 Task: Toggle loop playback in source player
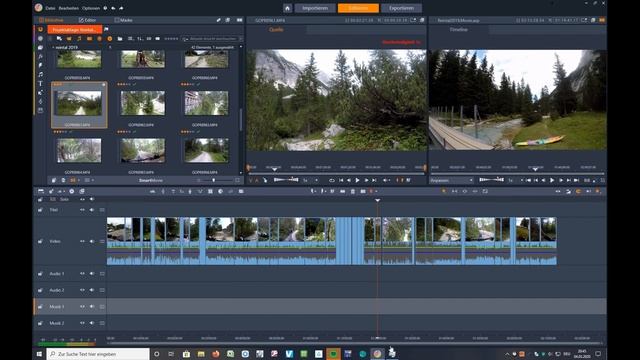coord(331,180)
